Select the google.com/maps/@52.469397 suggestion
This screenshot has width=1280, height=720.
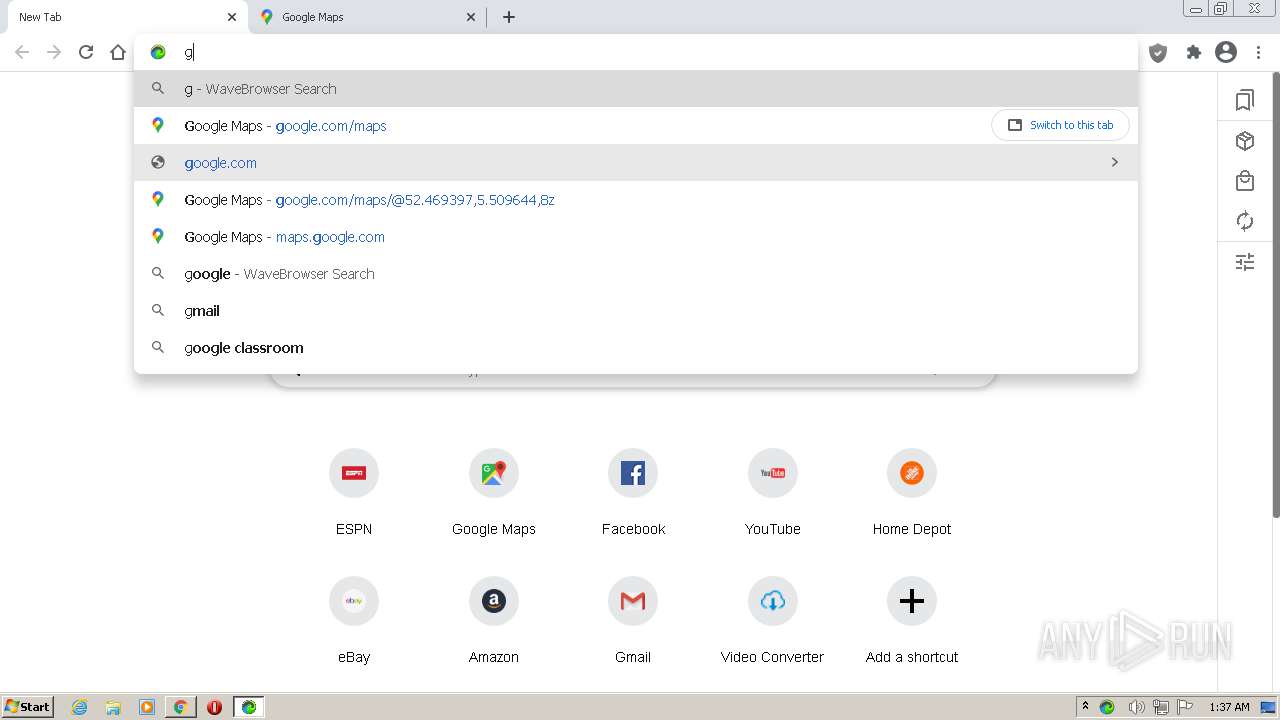coord(636,200)
